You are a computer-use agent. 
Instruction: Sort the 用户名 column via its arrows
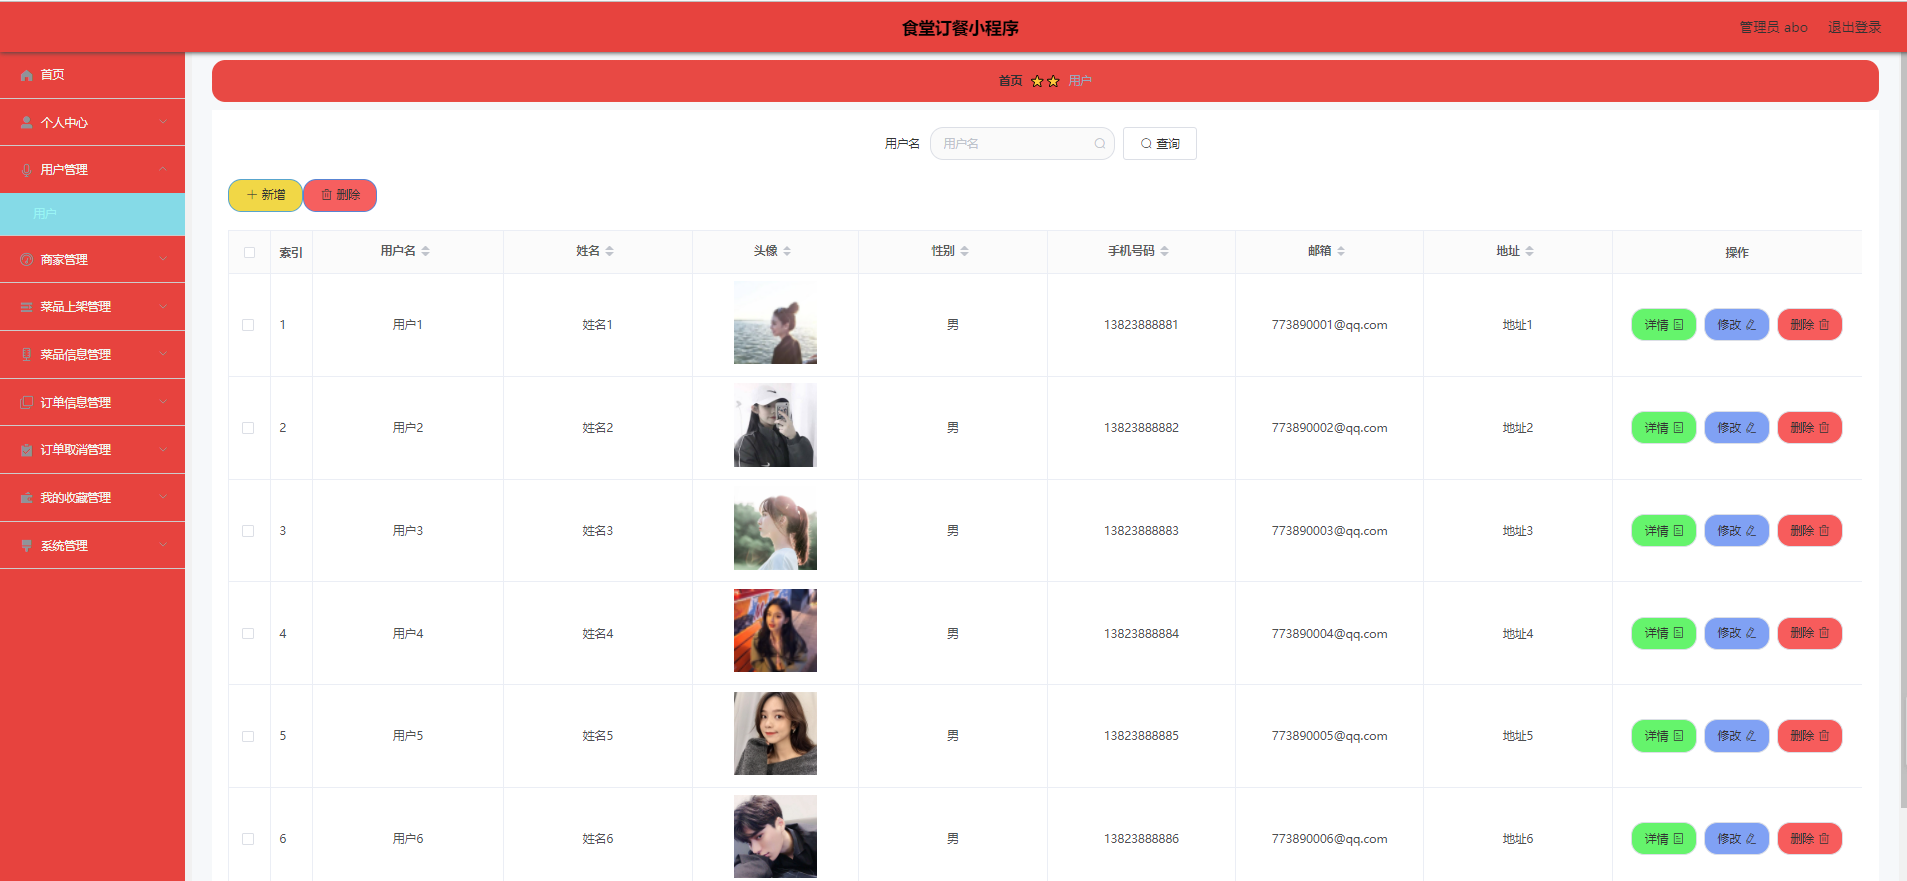click(x=426, y=251)
